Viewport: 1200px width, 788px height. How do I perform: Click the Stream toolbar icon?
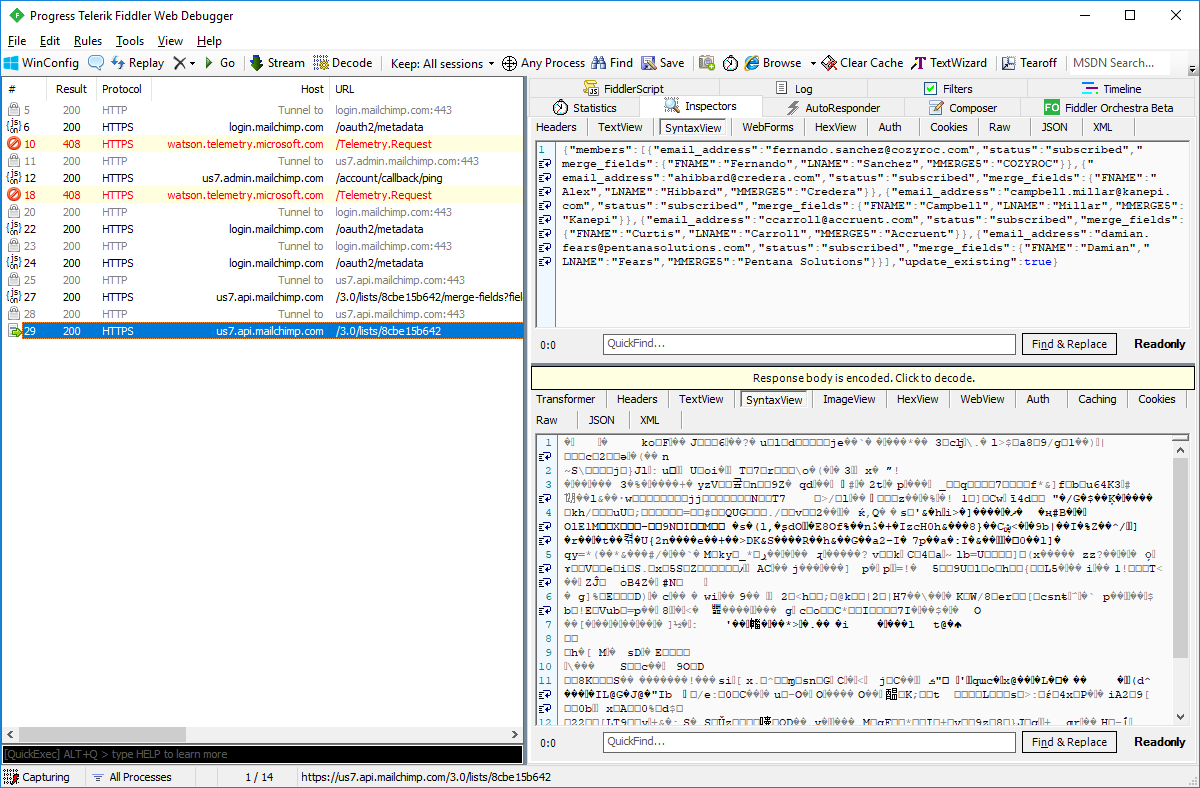coord(256,63)
